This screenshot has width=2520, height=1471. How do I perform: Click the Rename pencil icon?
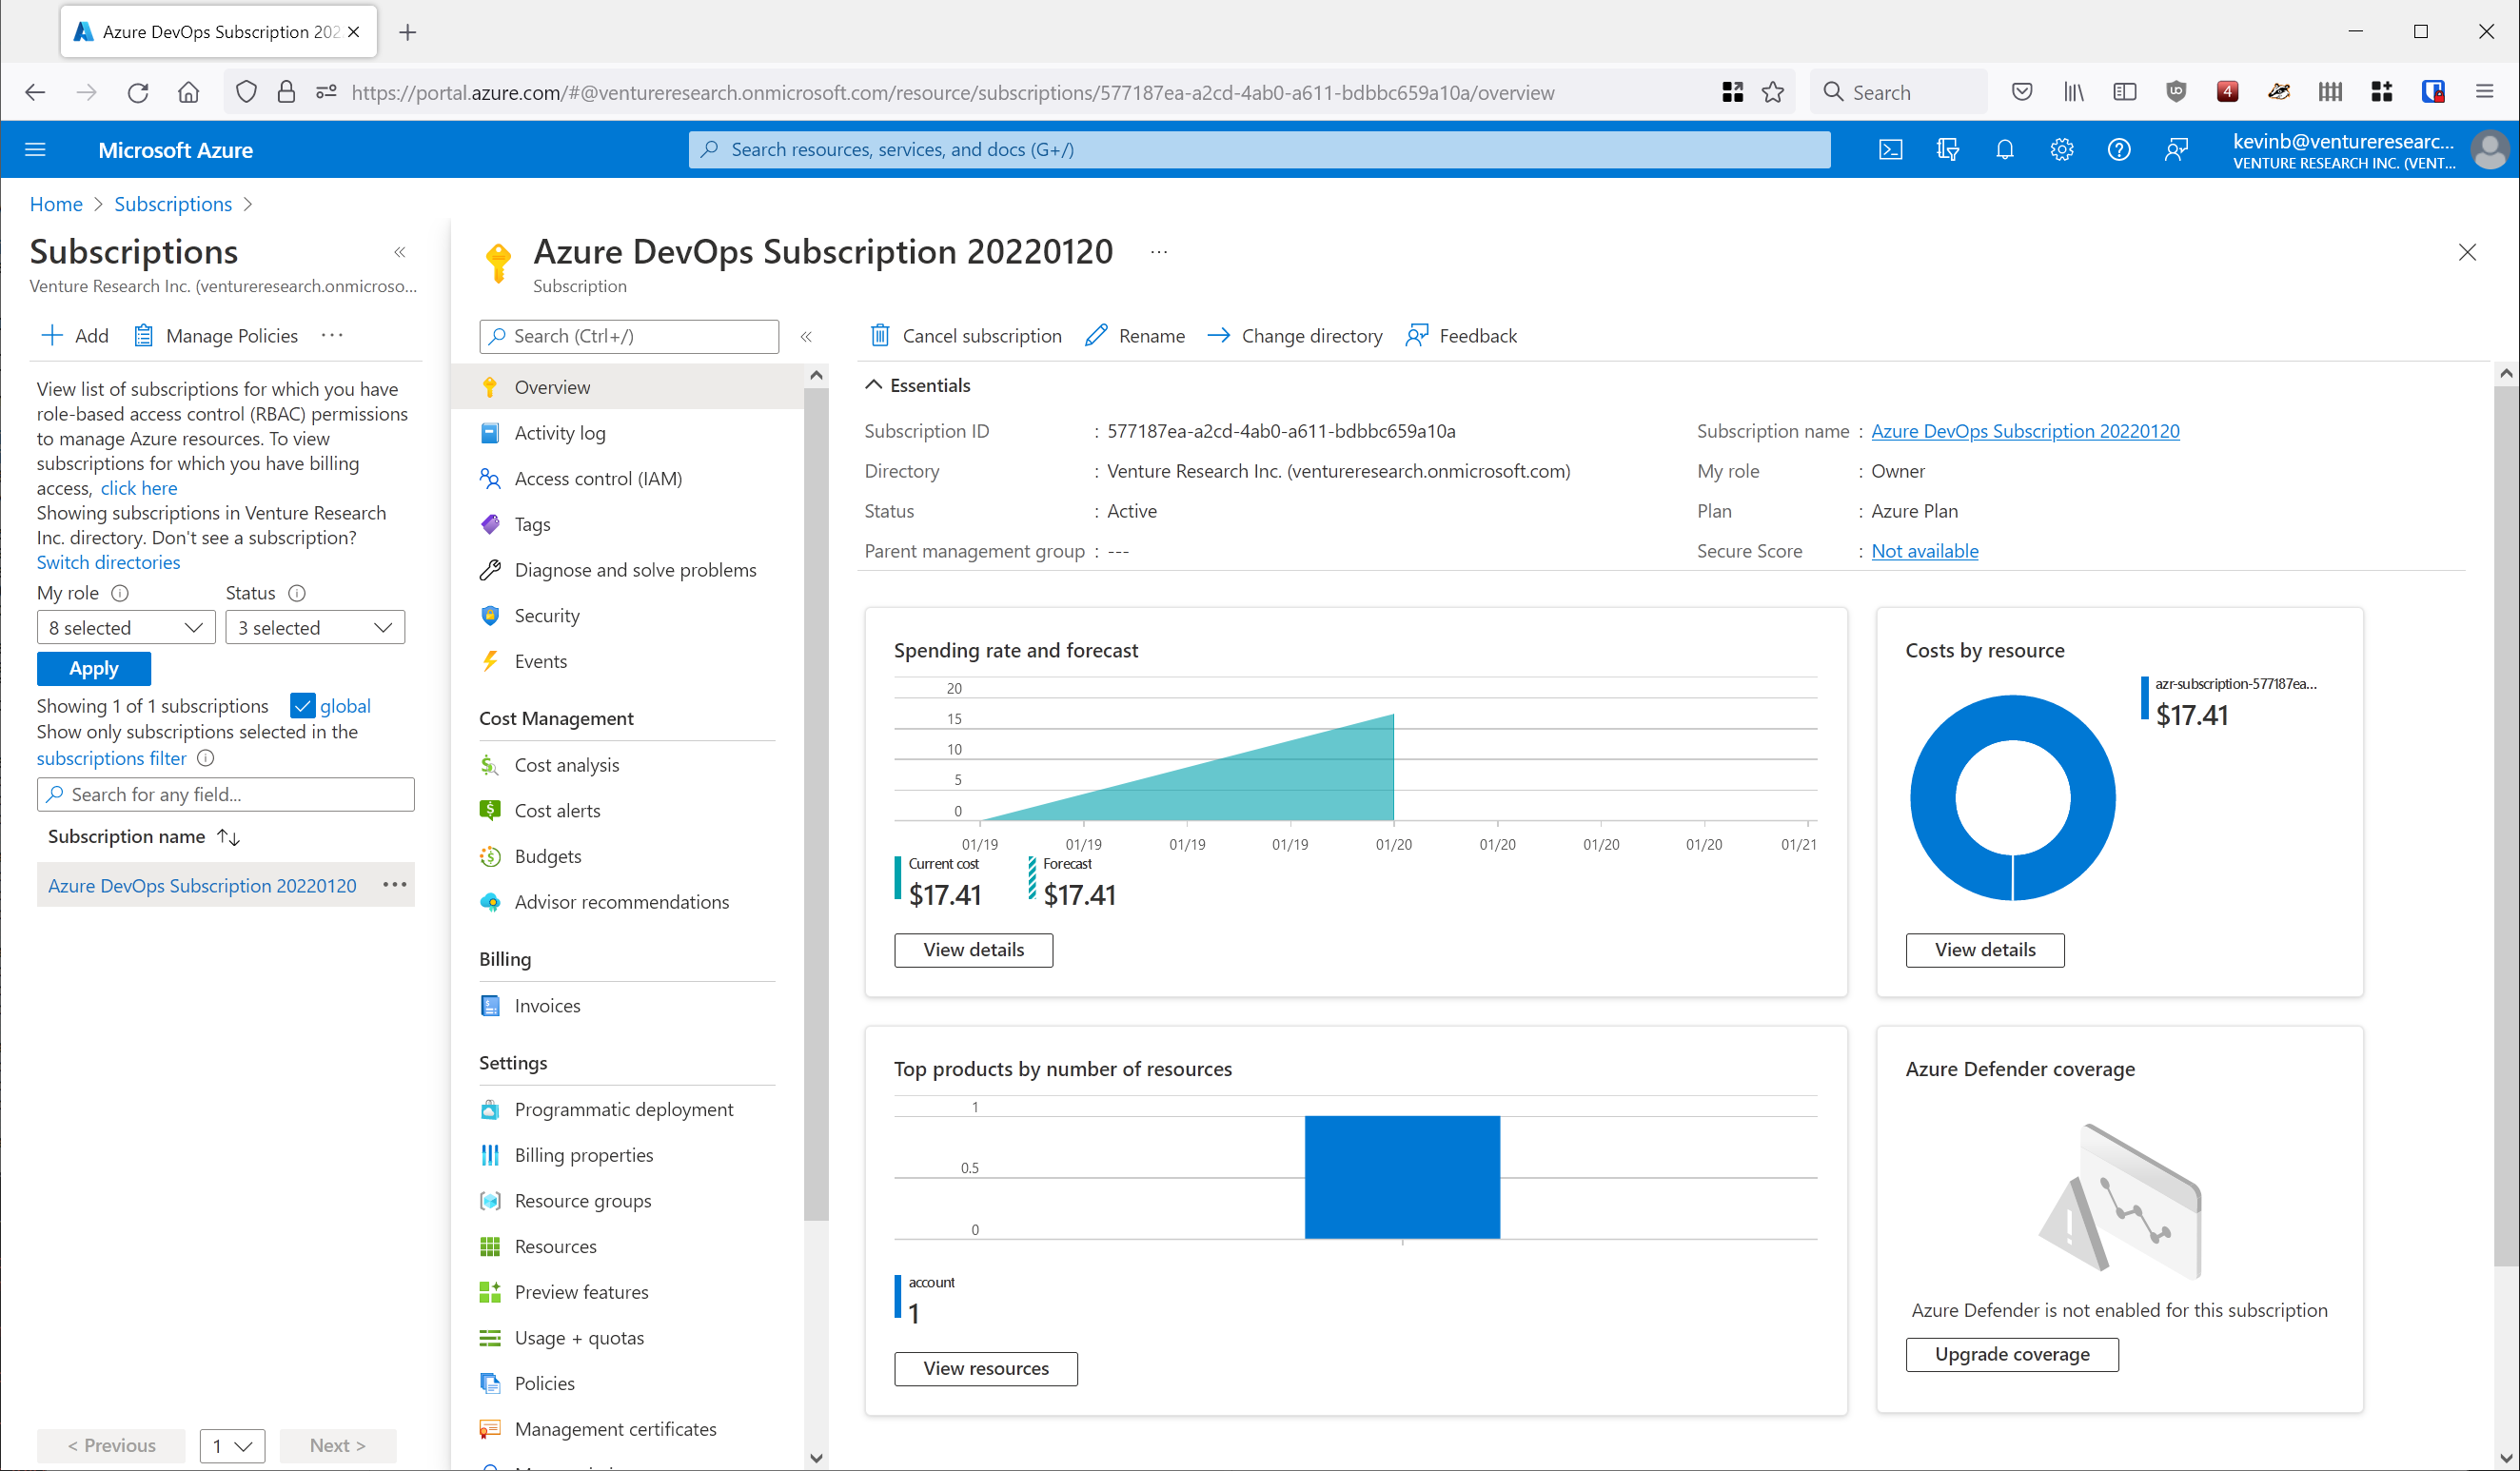[1096, 336]
